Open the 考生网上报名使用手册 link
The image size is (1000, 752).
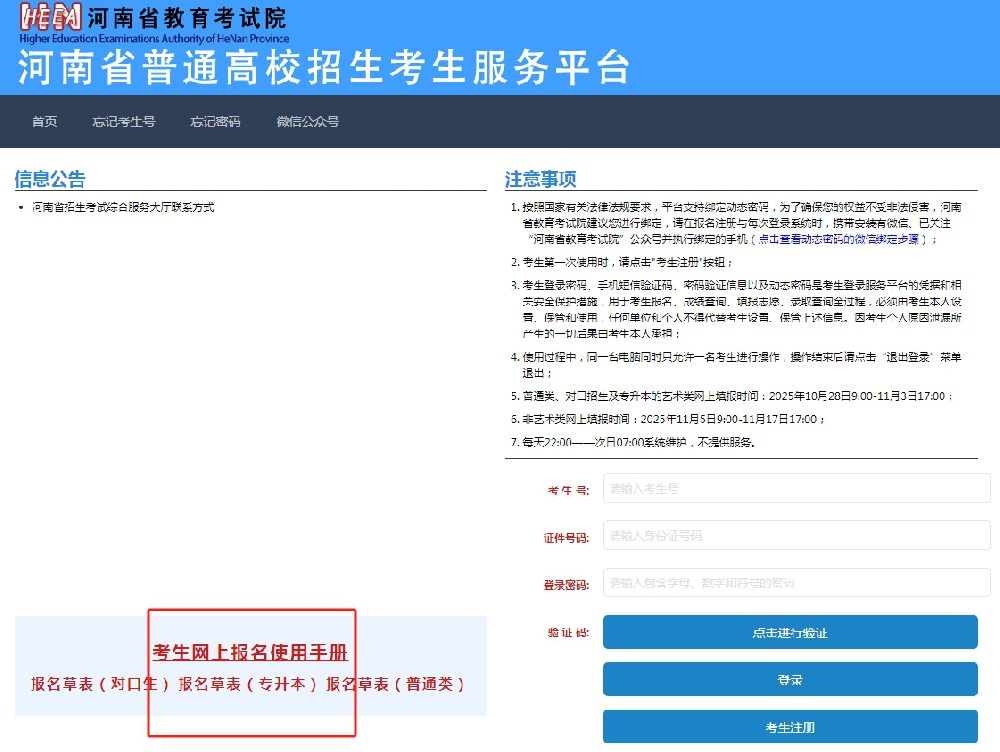[x=250, y=653]
